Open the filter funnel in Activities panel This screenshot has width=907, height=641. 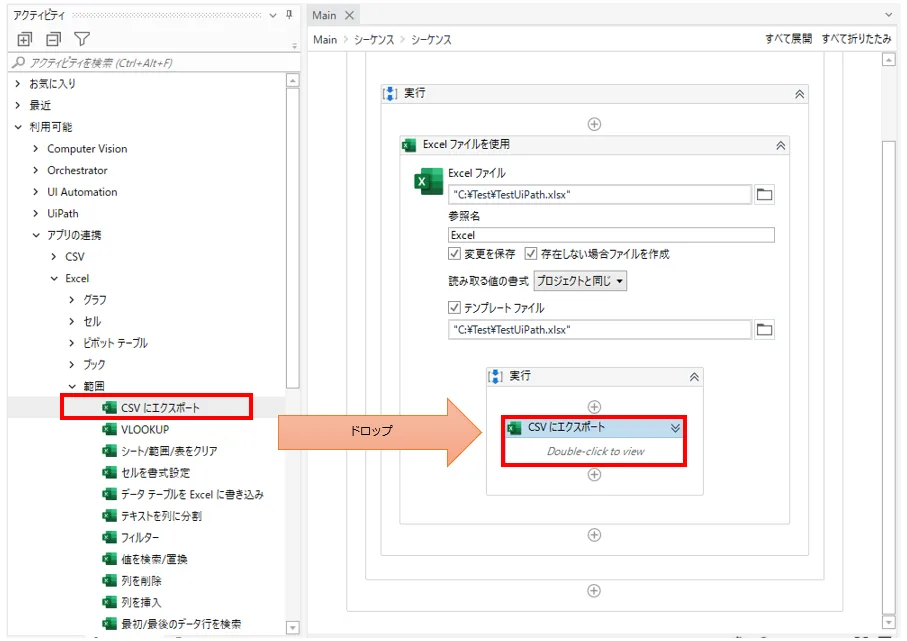click(83, 40)
